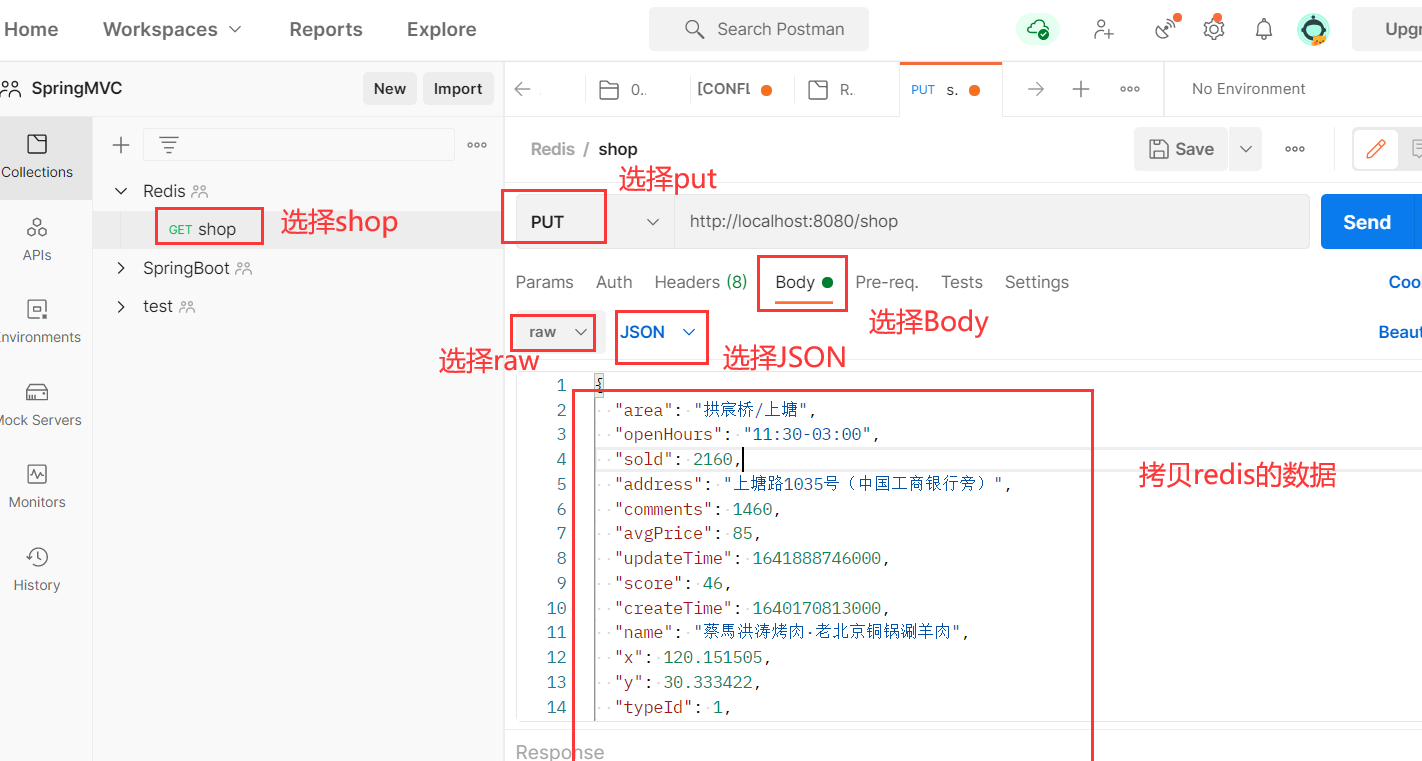Switch to the Headers (8) tab
This screenshot has height=761, width=1422.
coord(701,282)
